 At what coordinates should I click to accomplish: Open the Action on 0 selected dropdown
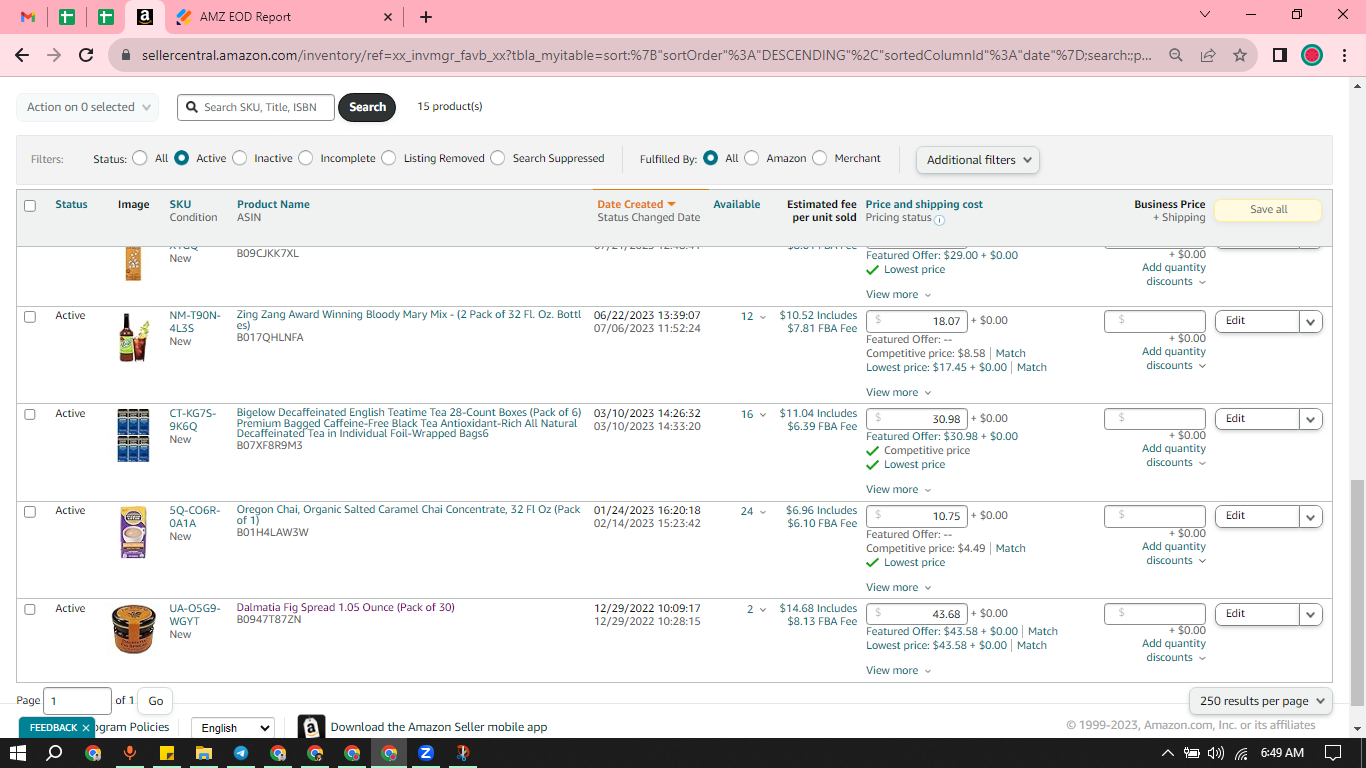point(88,107)
